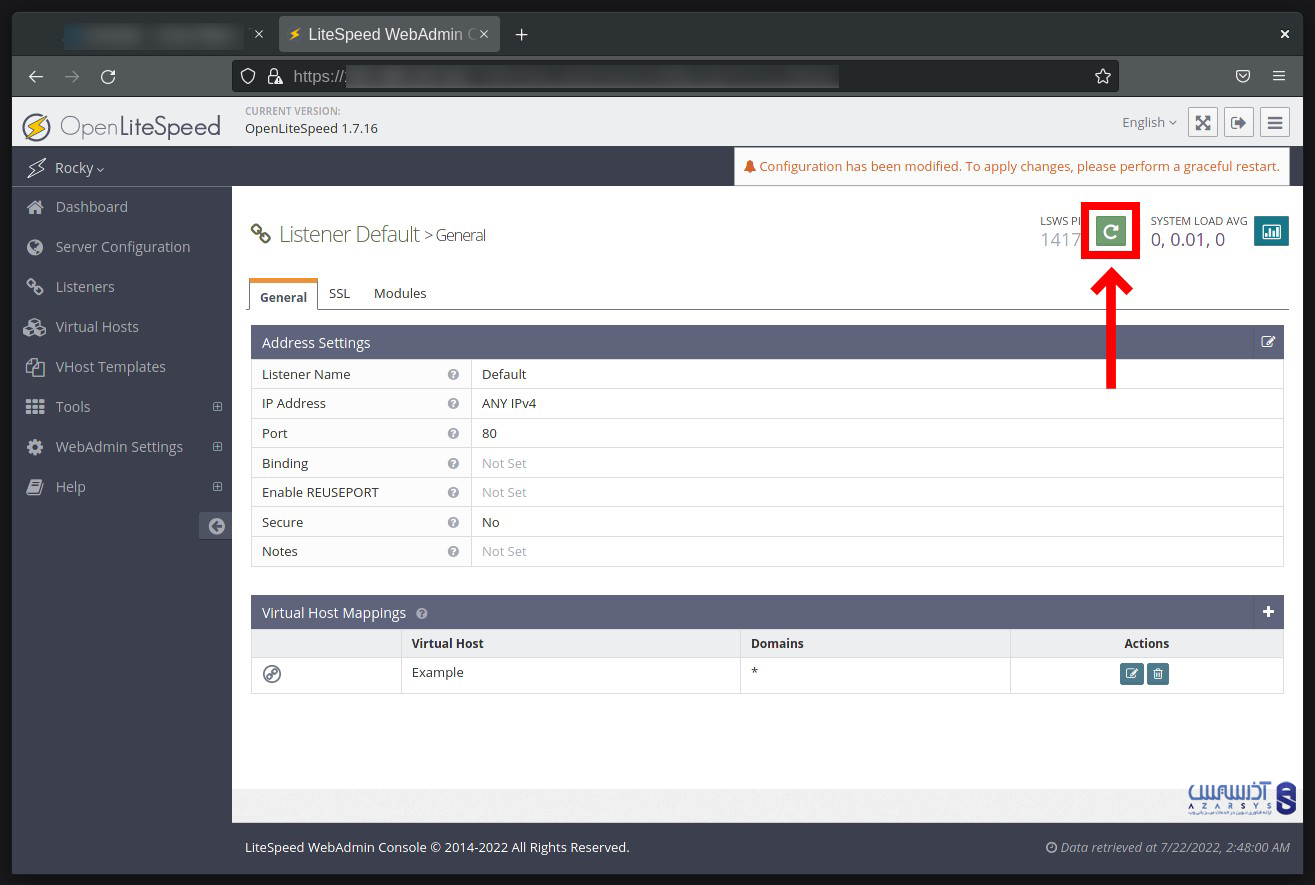Viewport: 1315px width, 885px height.
Task: Go back in browser history
Action: (x=36, y=76)
